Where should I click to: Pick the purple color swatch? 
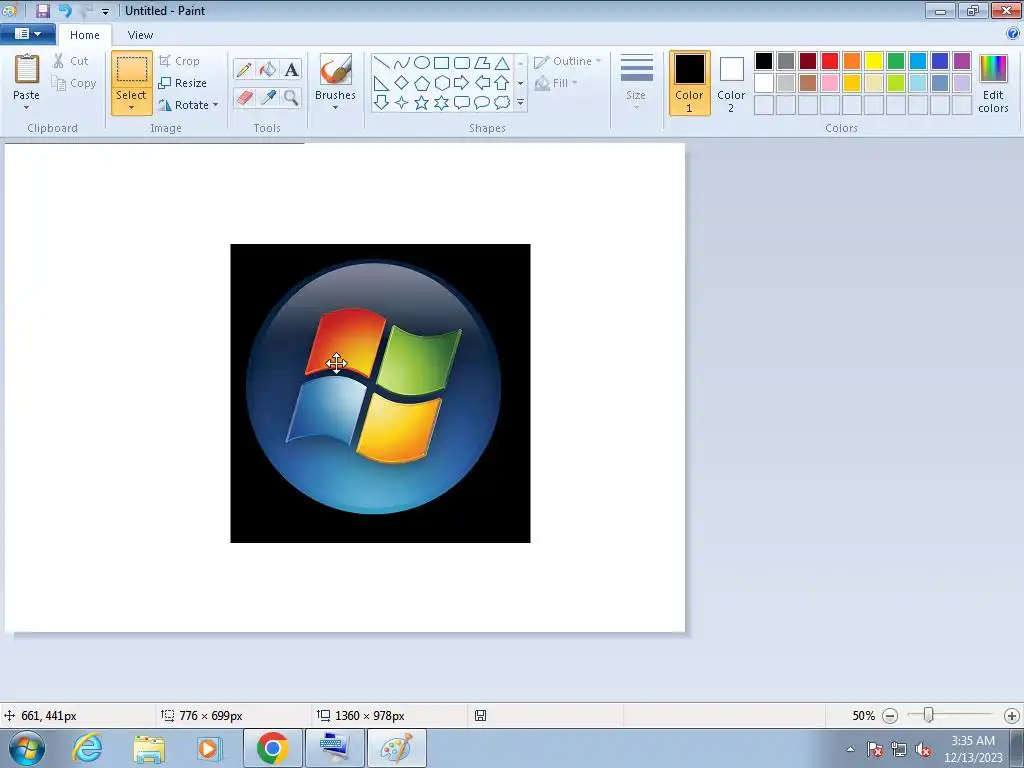tap(962, 61)
